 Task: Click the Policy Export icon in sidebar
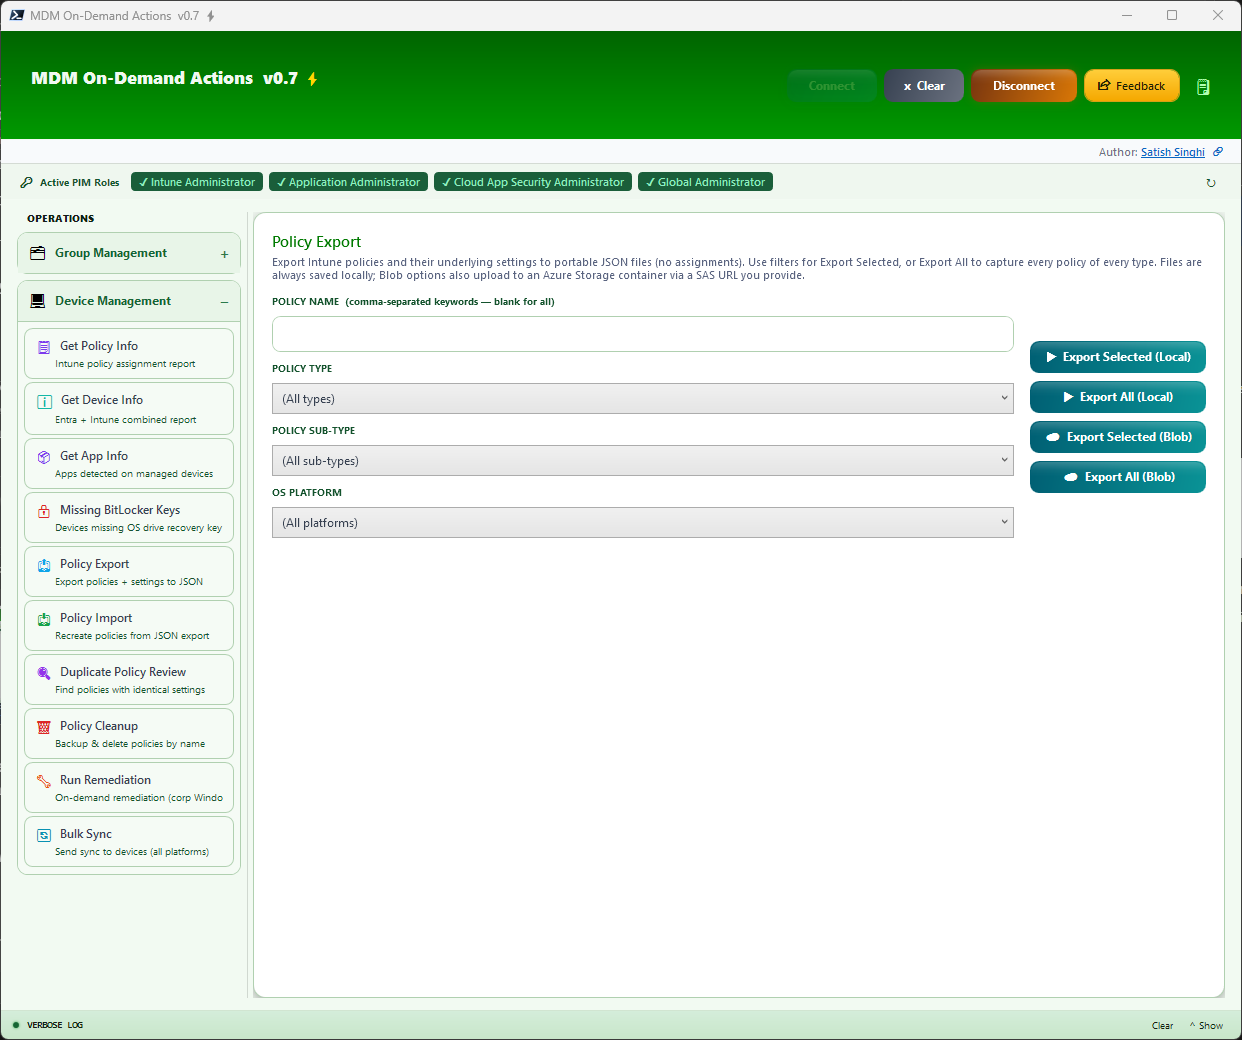click(44, 565)
